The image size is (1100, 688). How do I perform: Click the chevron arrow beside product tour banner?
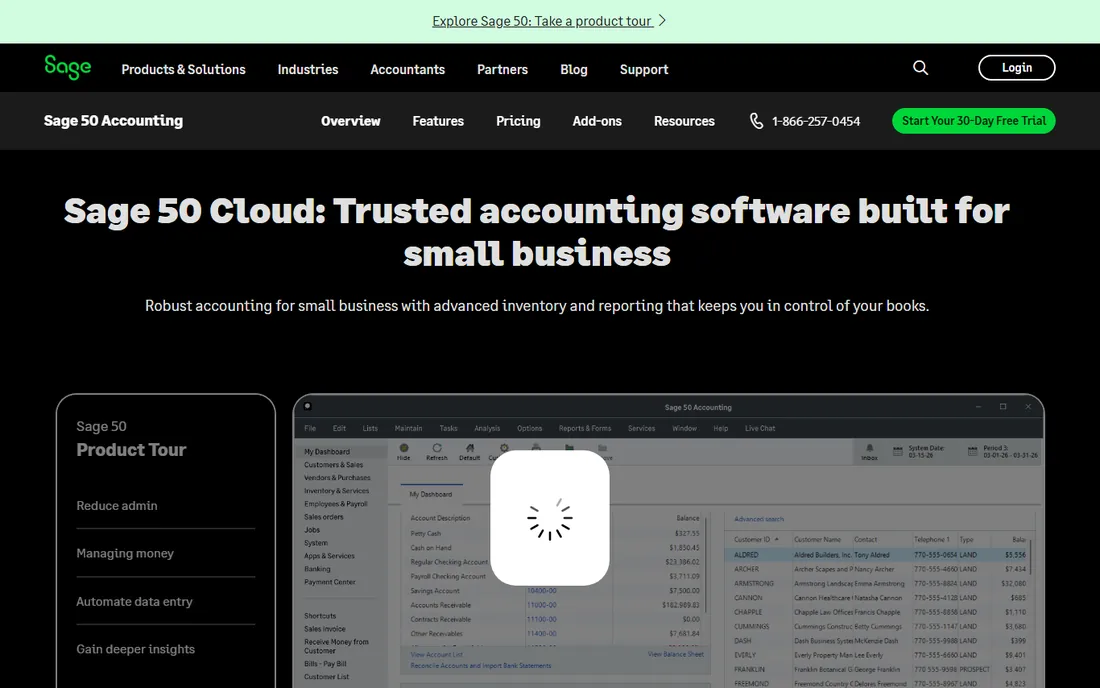(662, 21)
